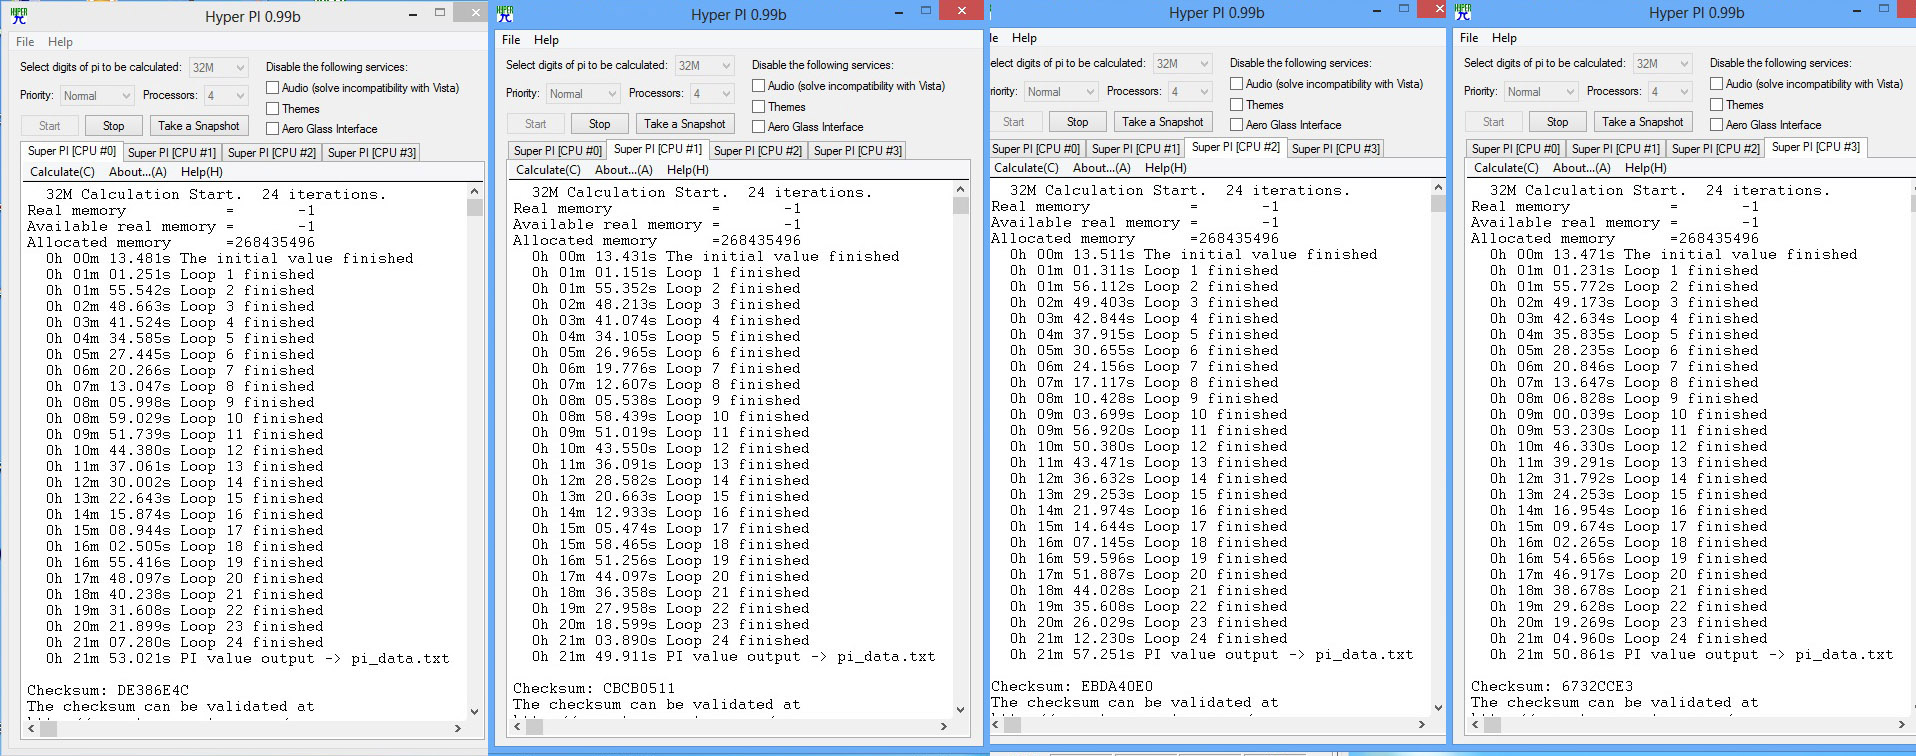Click Take a Snapshot in leftmost window
Viewport: 1916px width, 756px height.
click(x=198, y=126)
